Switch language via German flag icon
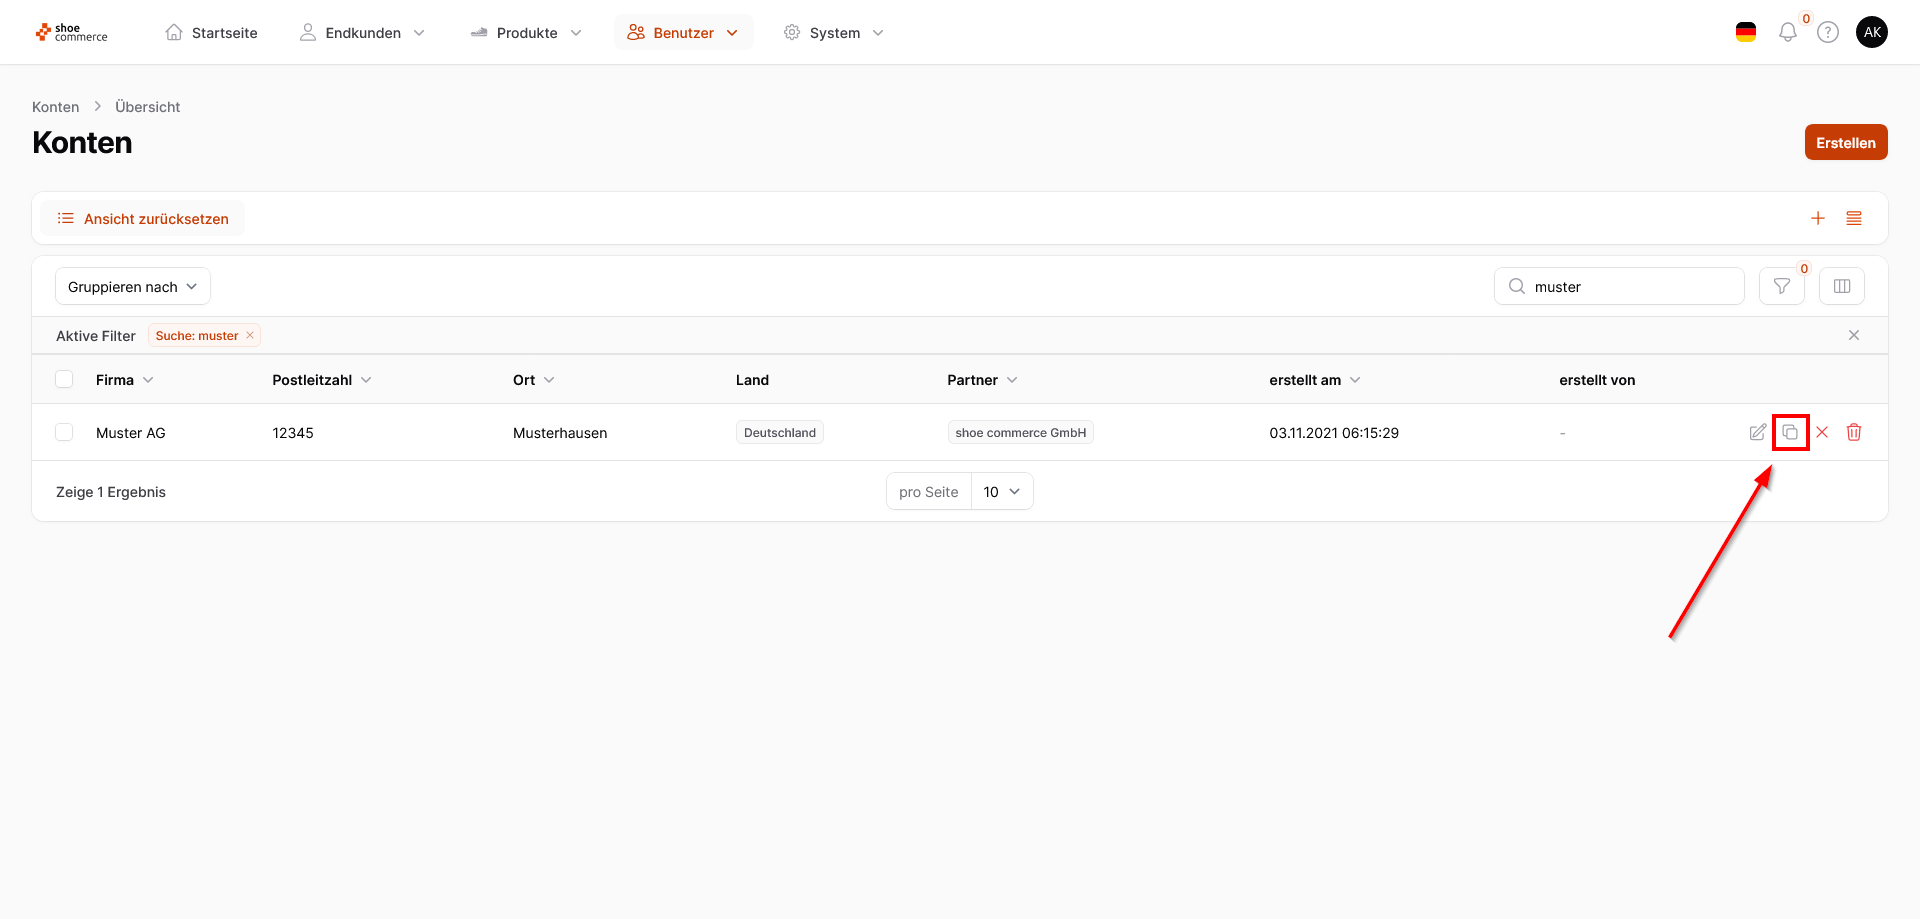Screen dimensions: 1920x919 pyautogui.click(x=1746, y=32)
